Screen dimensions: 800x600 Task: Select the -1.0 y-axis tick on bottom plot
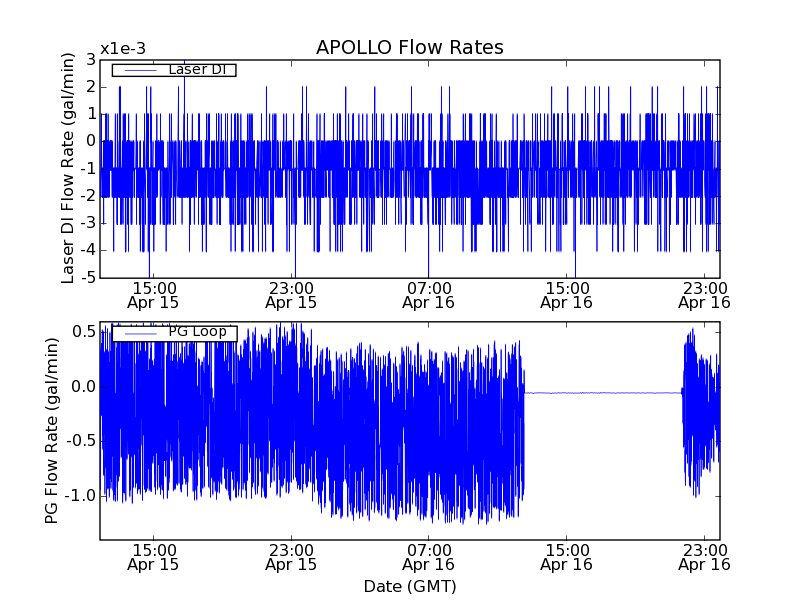point(82,496)
